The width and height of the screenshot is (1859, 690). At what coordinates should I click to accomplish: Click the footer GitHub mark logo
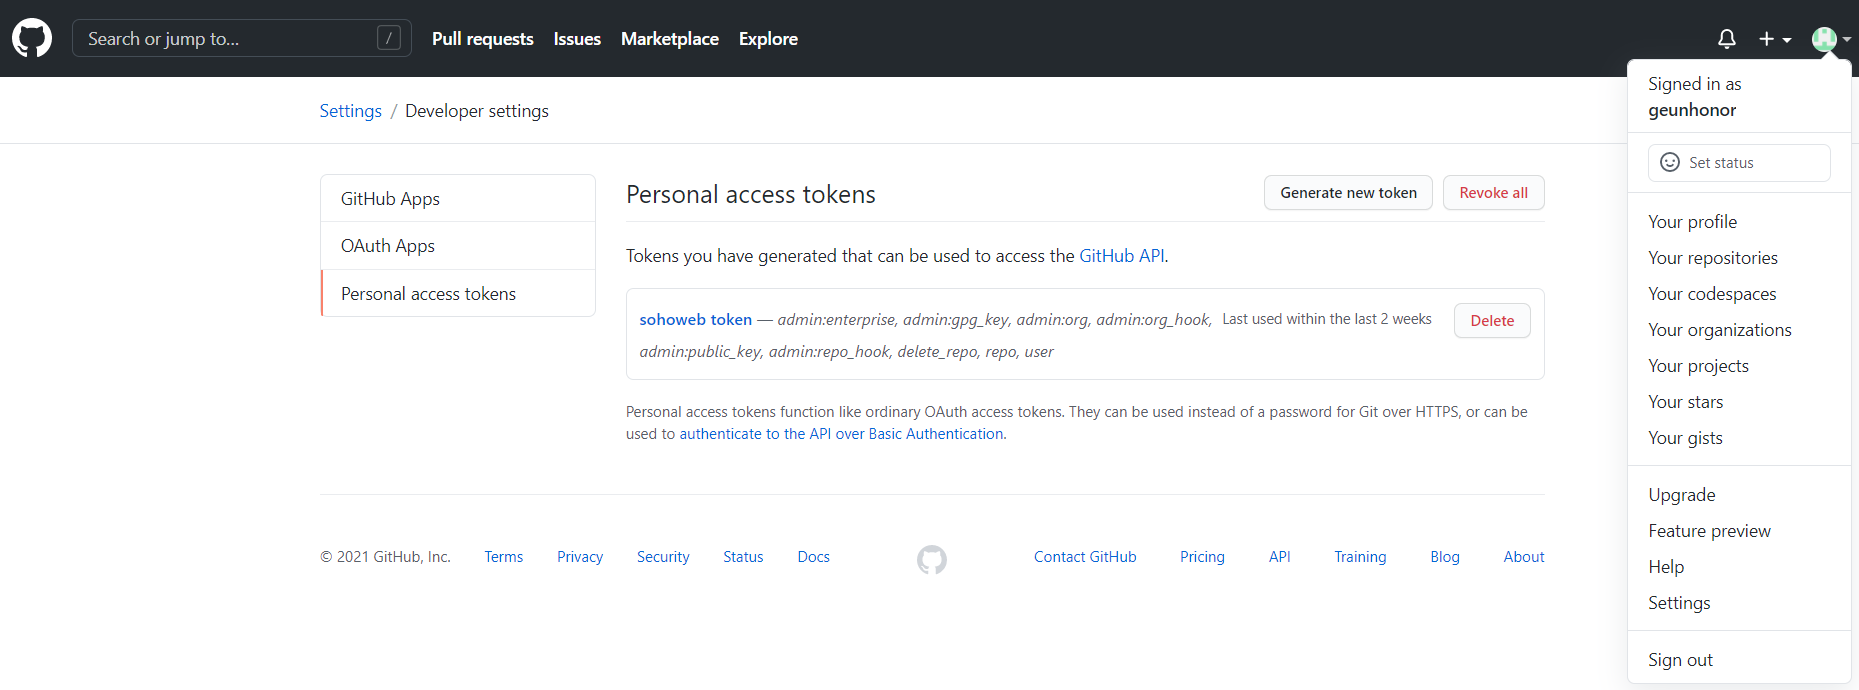932,559
